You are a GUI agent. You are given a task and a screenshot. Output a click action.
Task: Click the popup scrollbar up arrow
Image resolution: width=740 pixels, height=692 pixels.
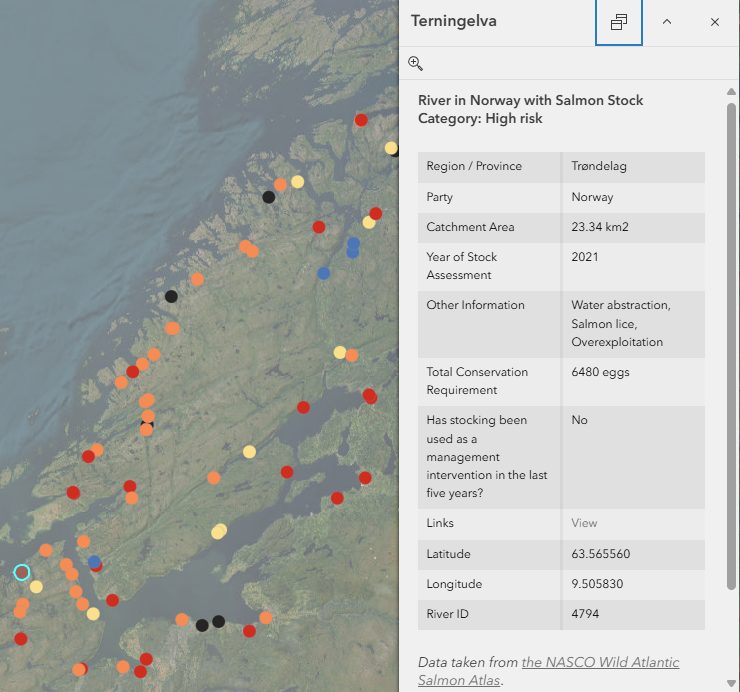tap(732, 92)
